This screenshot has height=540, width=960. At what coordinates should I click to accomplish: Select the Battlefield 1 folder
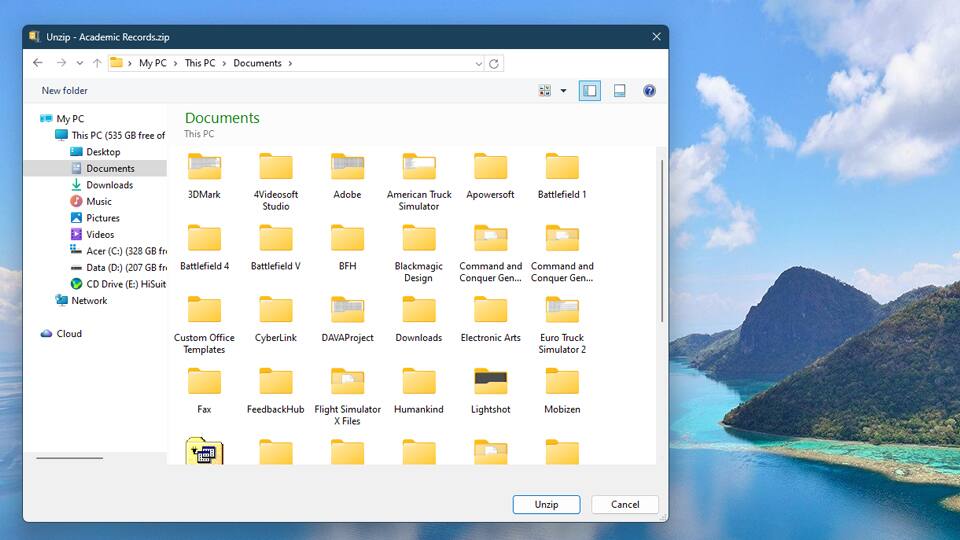pos(562,176)
